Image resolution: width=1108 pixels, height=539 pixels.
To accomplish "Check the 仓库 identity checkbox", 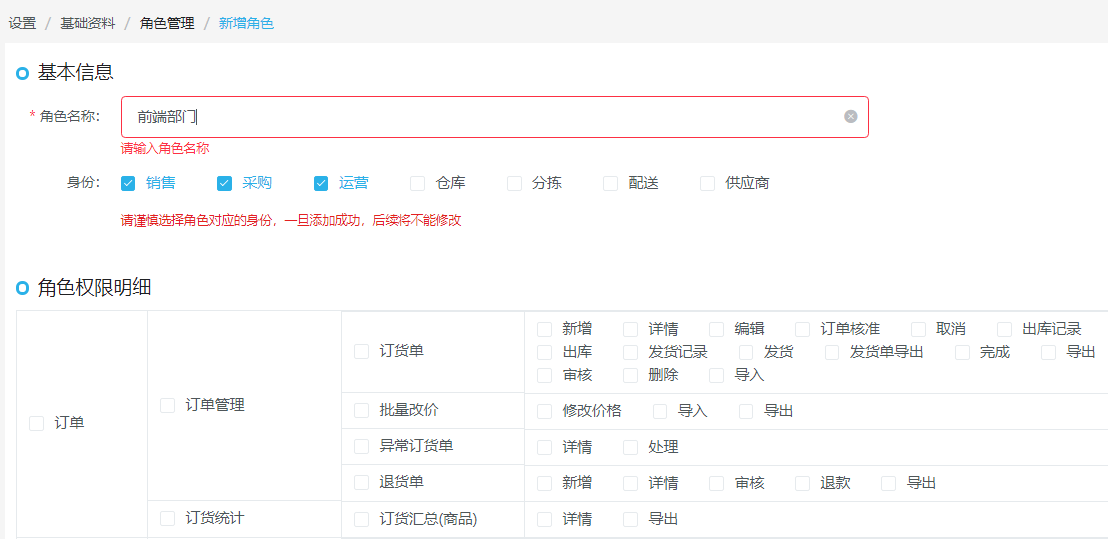I will click(418, 184).
